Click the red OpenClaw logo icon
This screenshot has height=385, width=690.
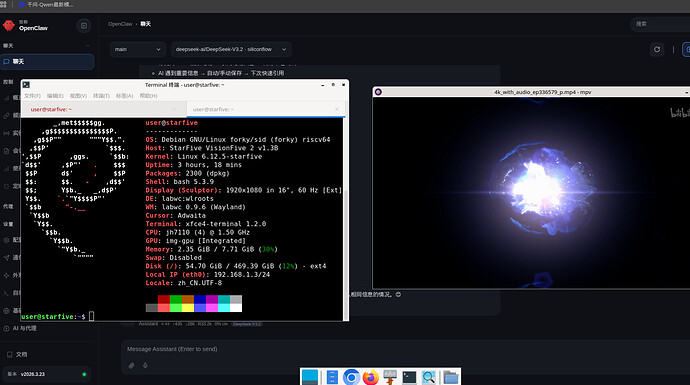tap(9, 26)
